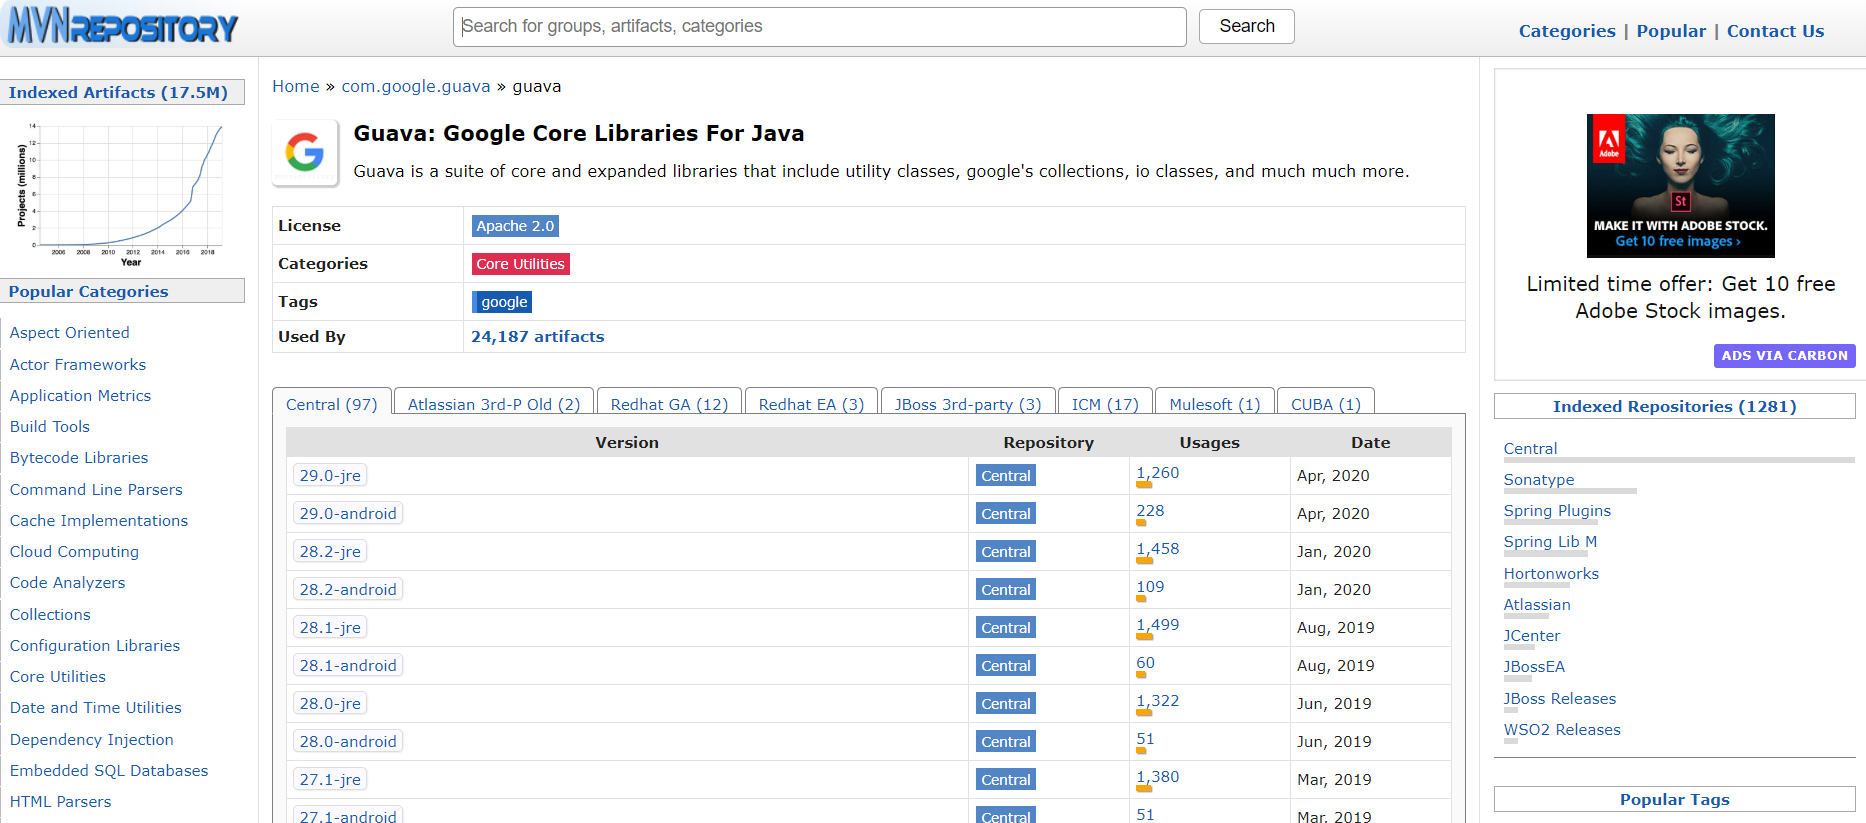
Task: Open Application Metrics category
Action: (80, 396)
